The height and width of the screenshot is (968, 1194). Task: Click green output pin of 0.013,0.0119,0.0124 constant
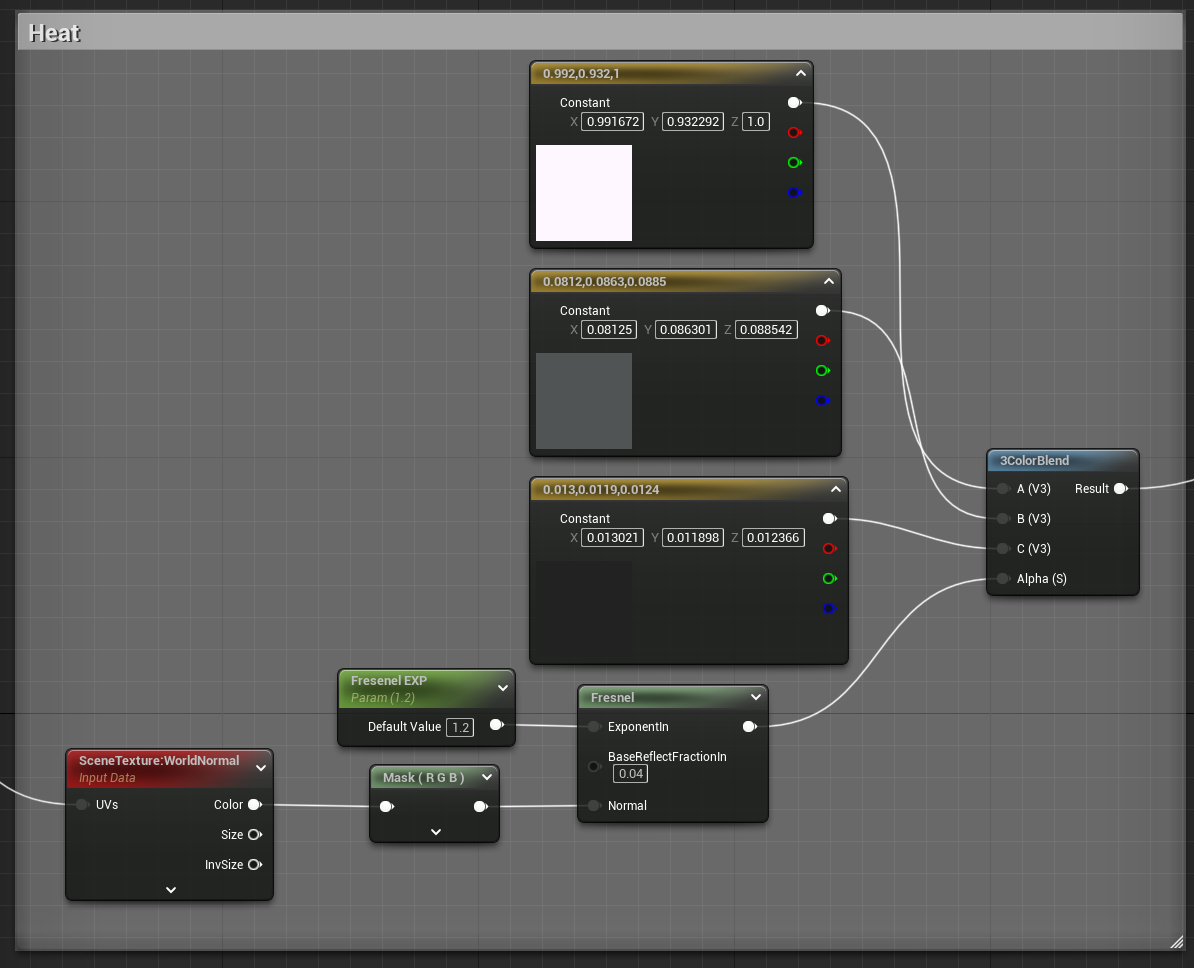pyautogui.click(x=830, y=578)
